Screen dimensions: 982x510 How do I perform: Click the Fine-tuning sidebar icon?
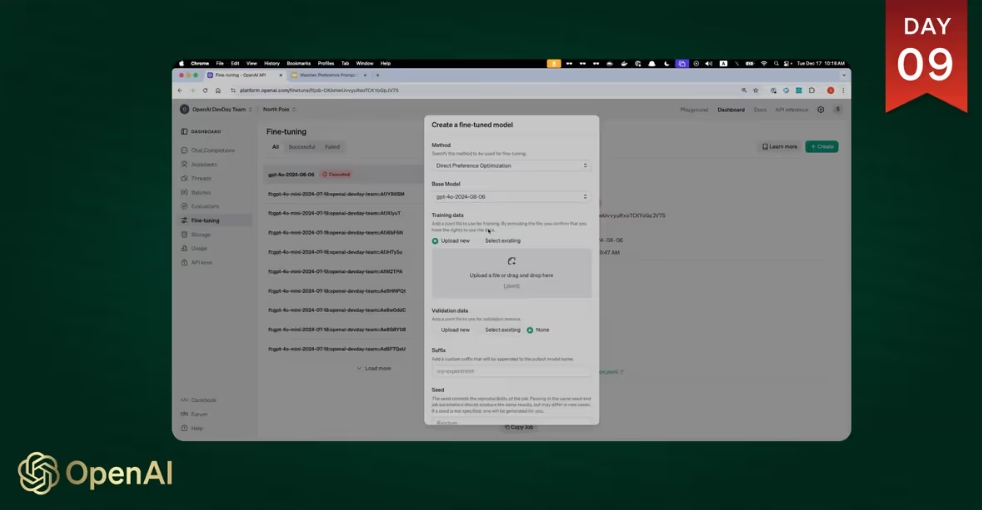pyautogui.click(x=184, y=220)
